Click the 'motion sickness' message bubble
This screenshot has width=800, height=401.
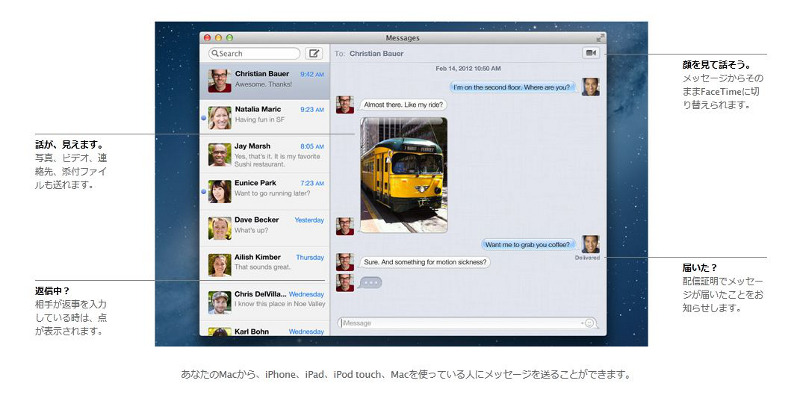pyautogui.click(x=424, y=262)
